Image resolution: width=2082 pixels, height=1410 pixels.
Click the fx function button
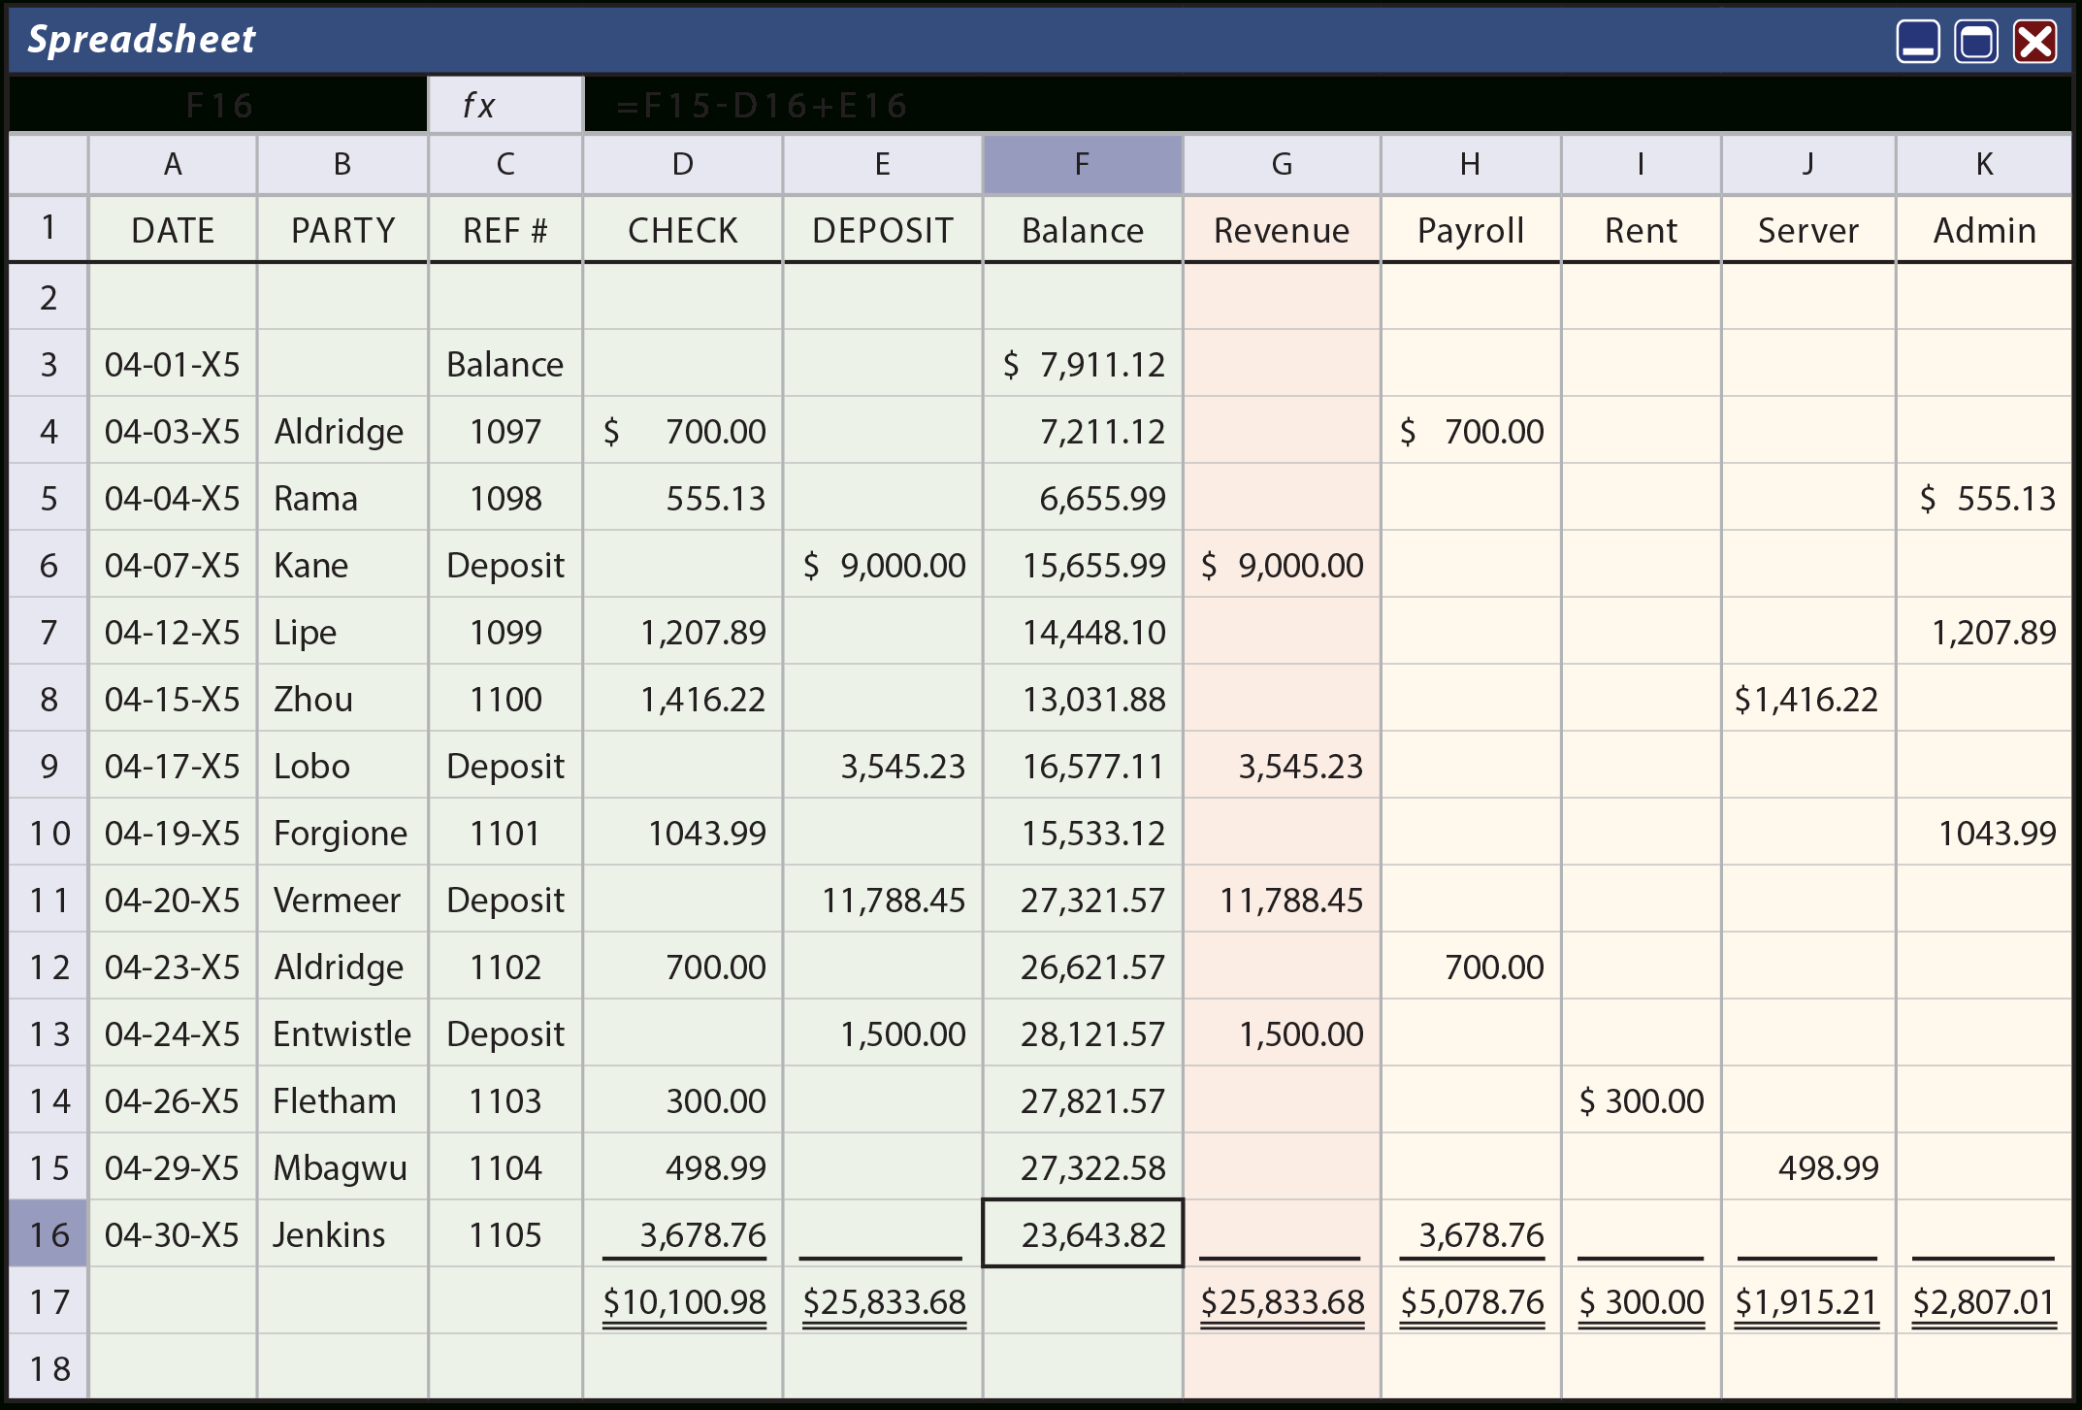(505, 105)
